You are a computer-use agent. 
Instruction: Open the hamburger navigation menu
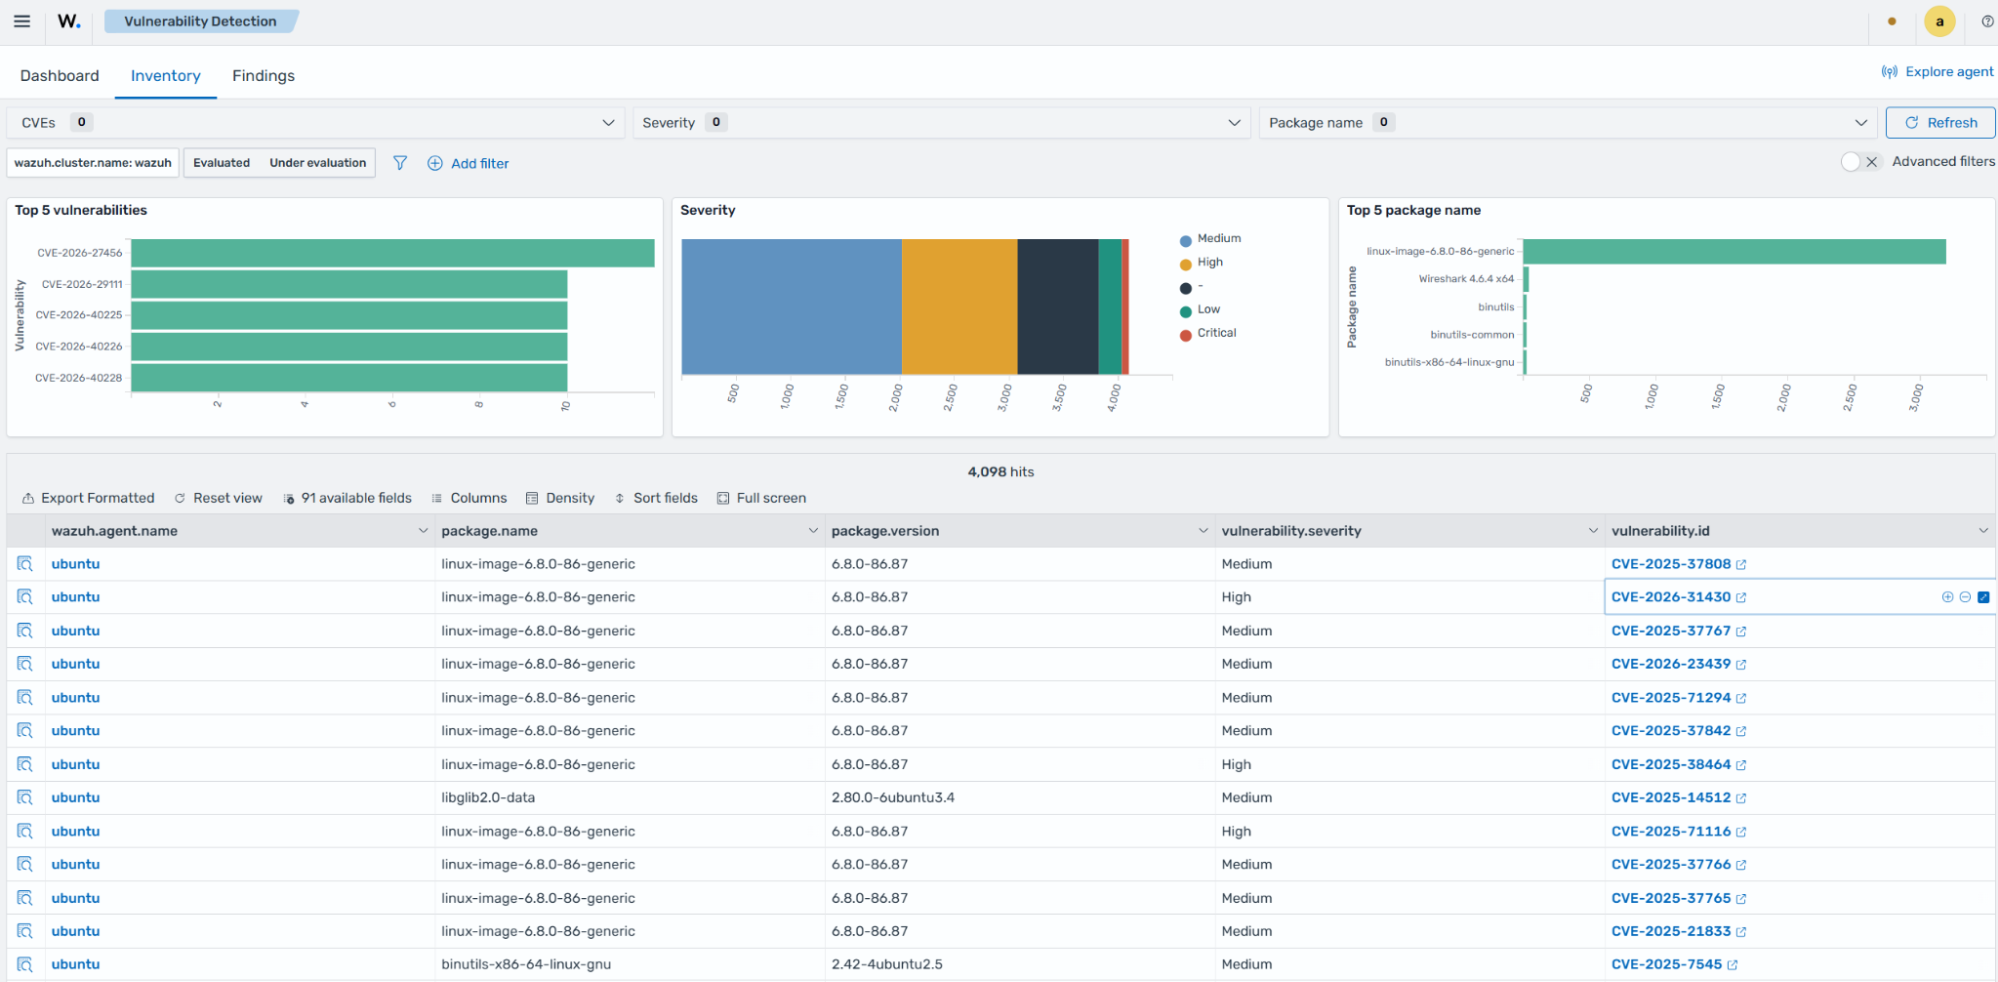pos(21,21)
